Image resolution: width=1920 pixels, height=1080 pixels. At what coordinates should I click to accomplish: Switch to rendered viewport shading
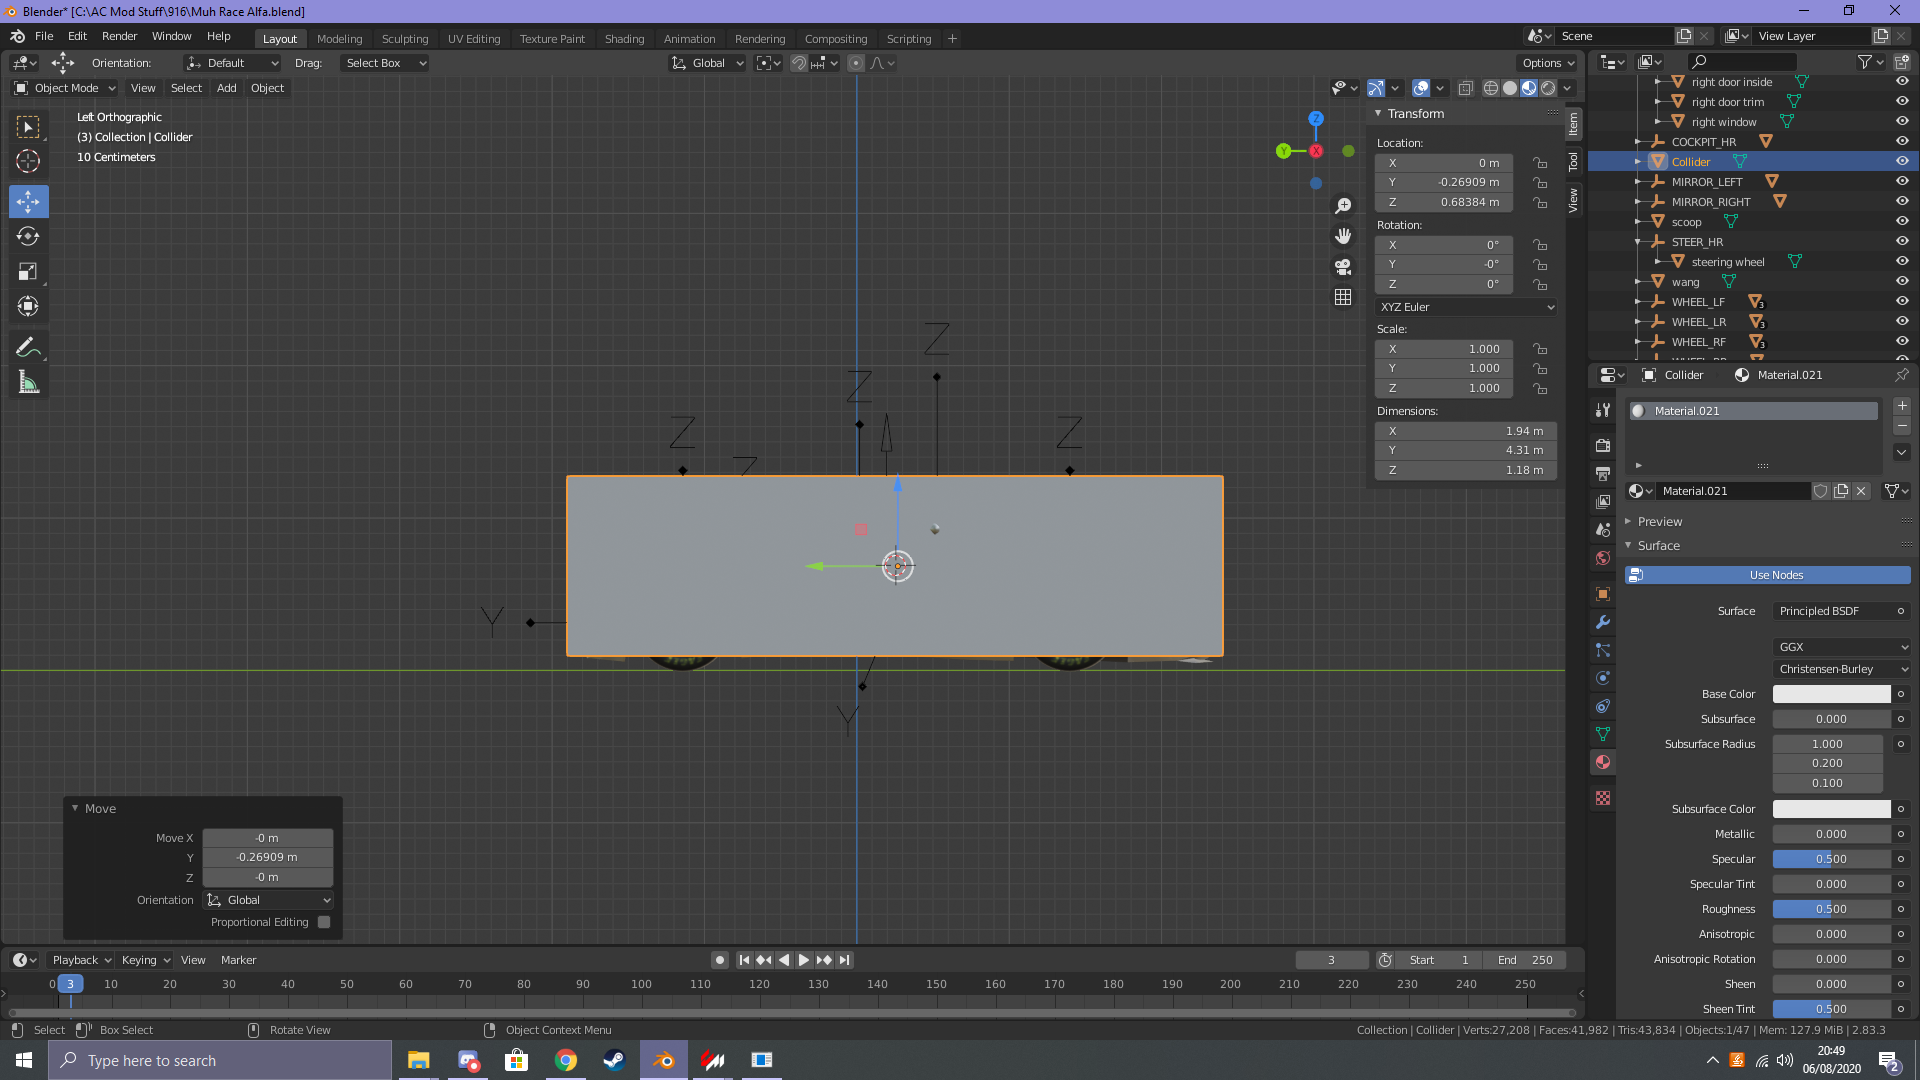pos(1548,88)
